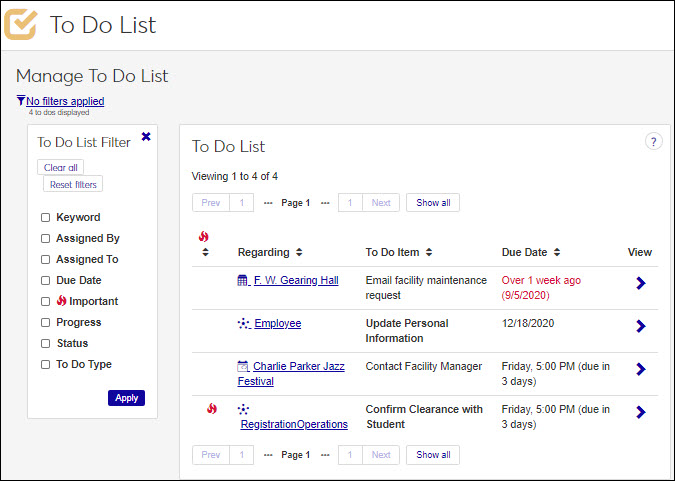Click the top Show all button
The height and width of the screenshot is (481, 675).
click(x=432, y=203)
